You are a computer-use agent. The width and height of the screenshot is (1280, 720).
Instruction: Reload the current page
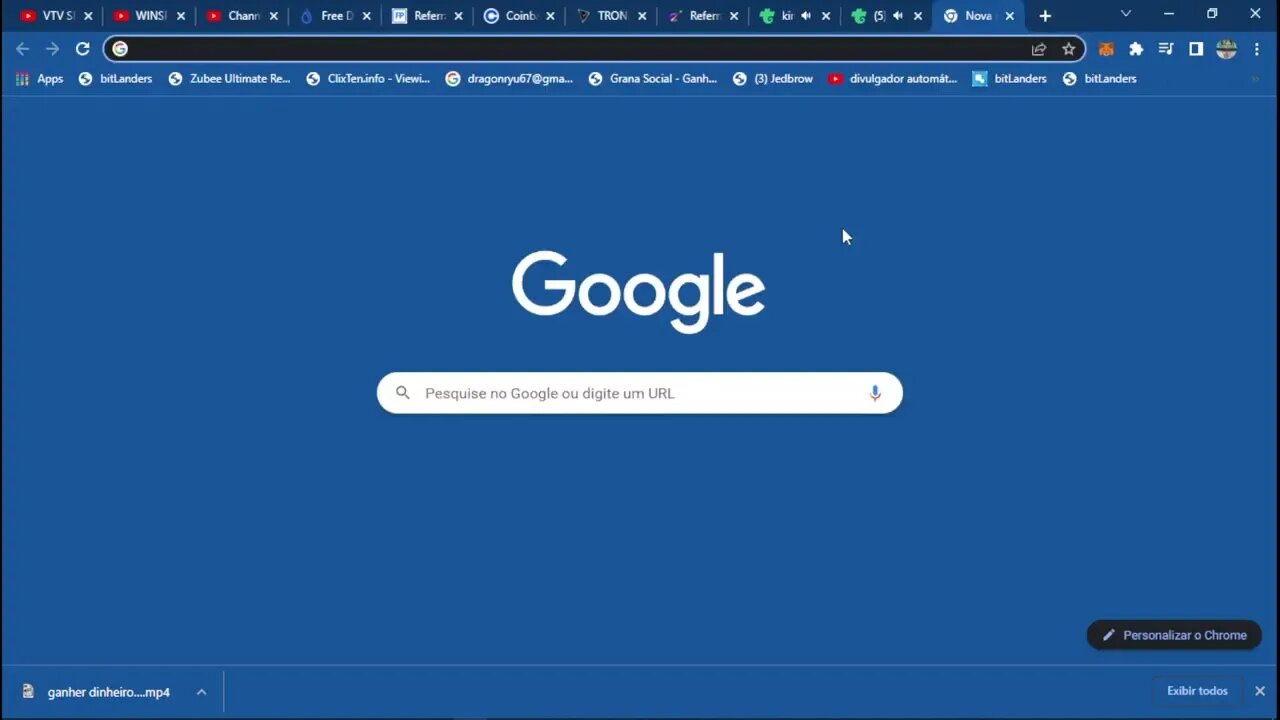point(82,49)
